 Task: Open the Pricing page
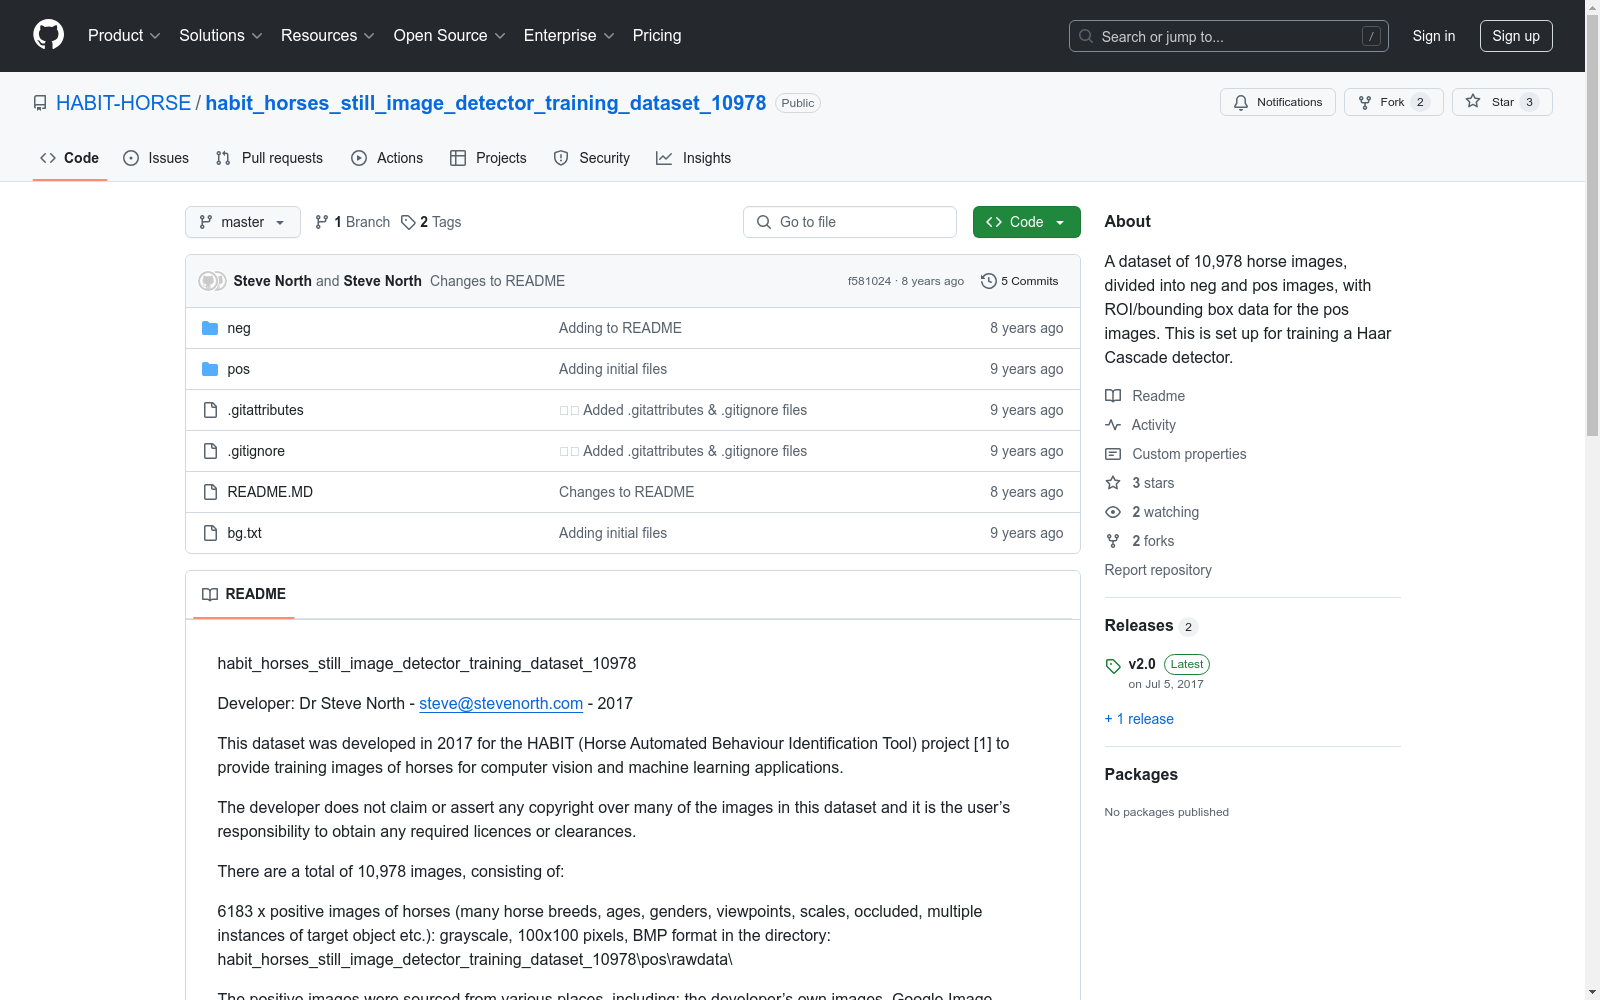click(x=657, y=35)
